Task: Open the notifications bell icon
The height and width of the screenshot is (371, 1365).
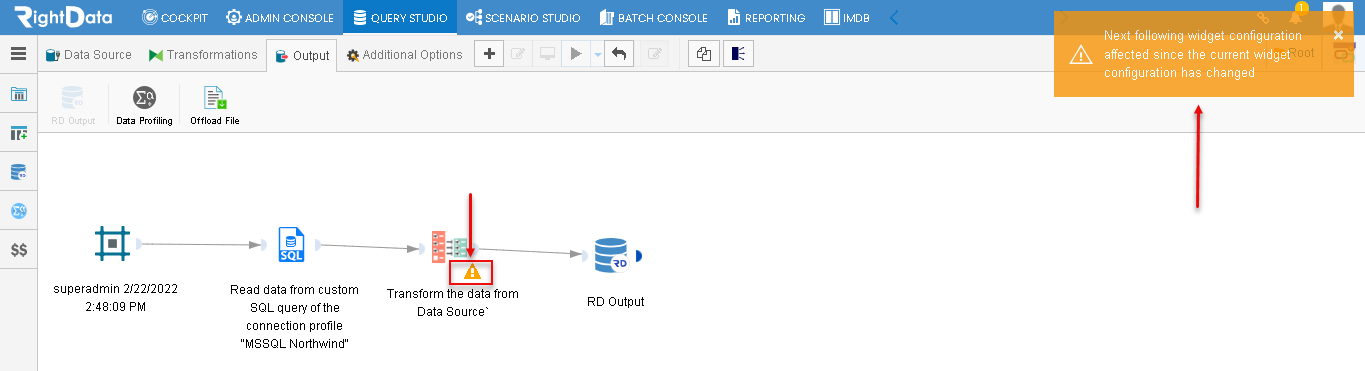Action: click(x=1296, y=18)
